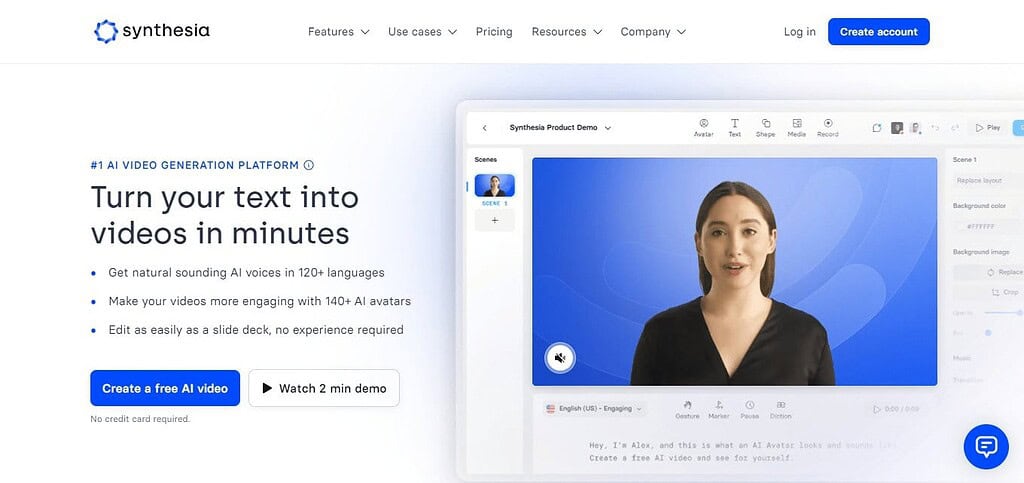Open the Diction tool
The image size is (1024, 483).
tap(781, 410)
